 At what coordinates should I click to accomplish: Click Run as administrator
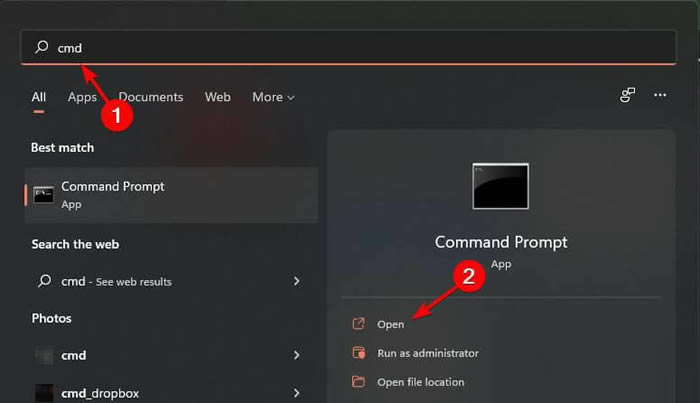pos(428,353)
